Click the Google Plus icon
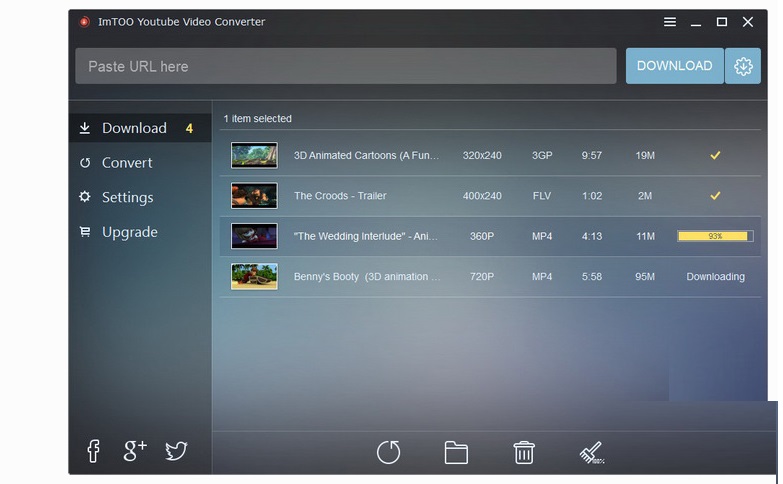This screenshot has width=783, height=484. [135, 451]
